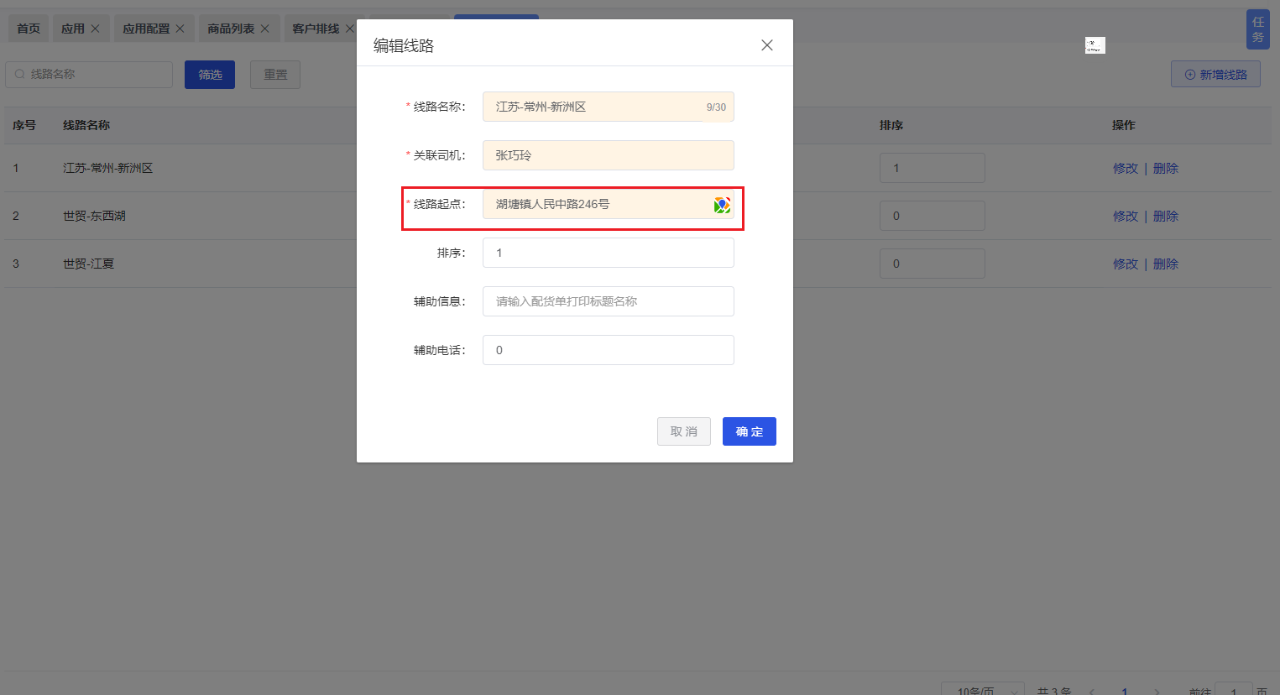Click the 线路名称 field in dialog
The image size is (1280, 695).
tap(595, 107)
